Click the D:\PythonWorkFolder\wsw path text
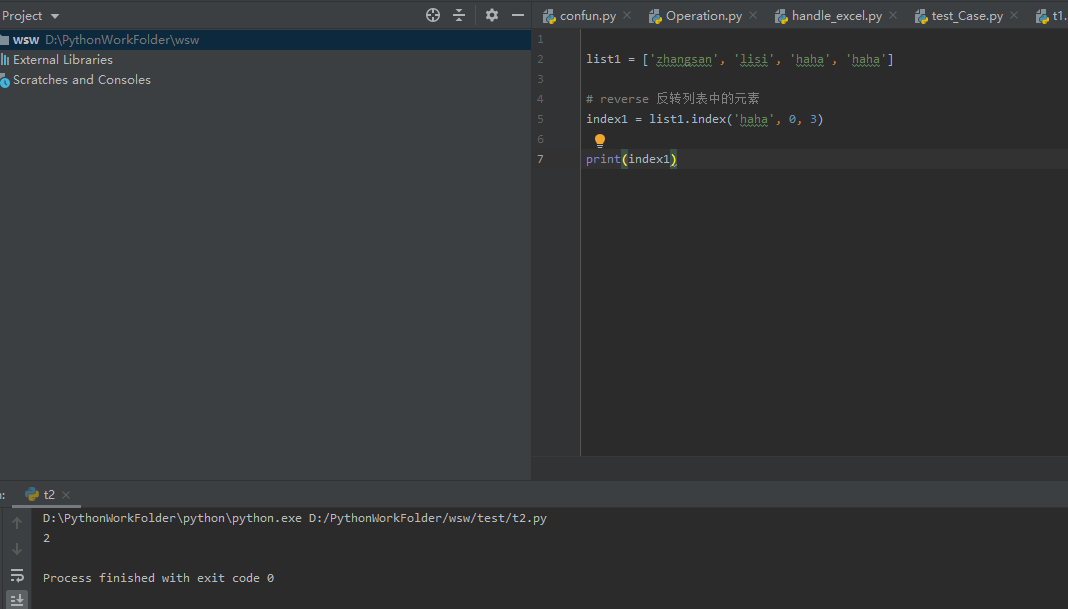1068x609 pixels. [123, 40]
